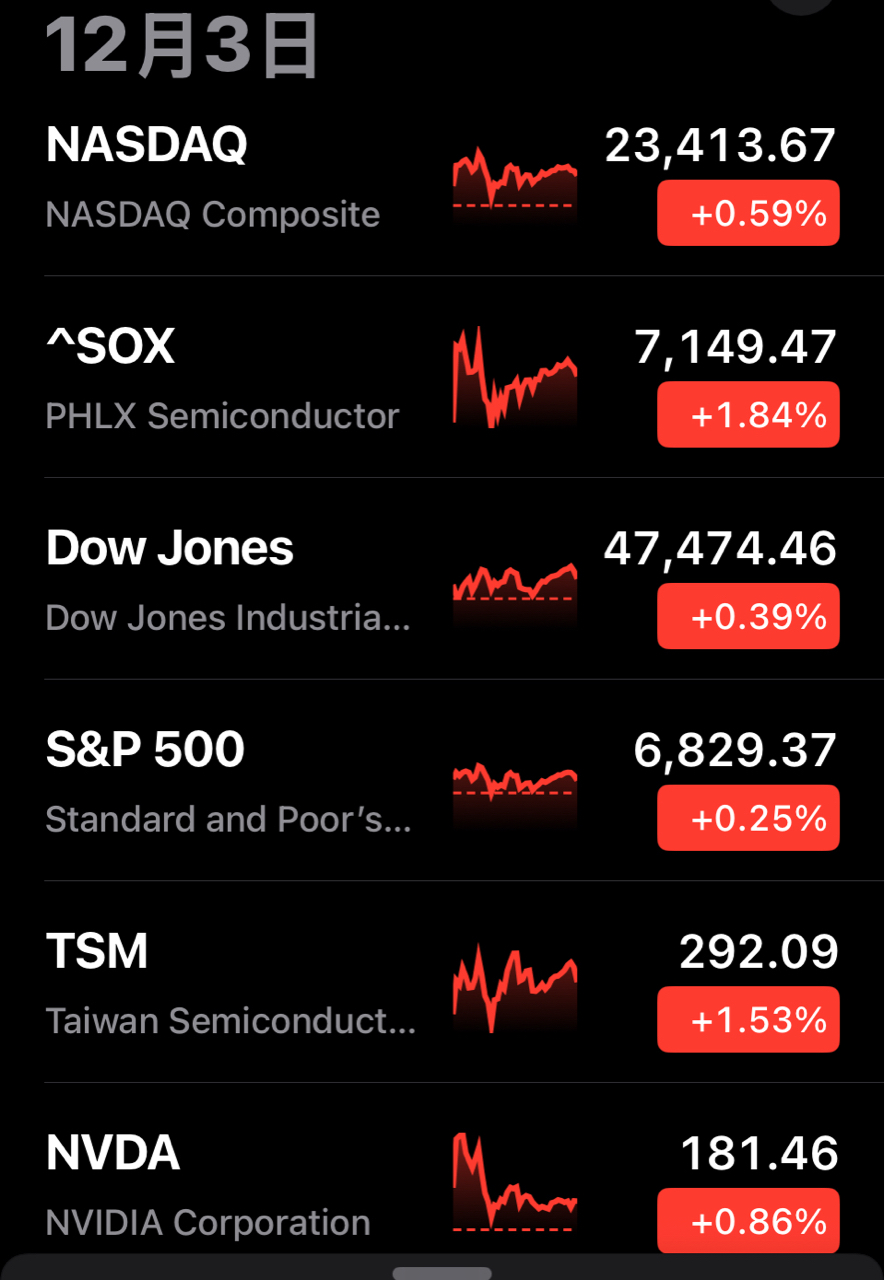Open the PHLX Semiconductor ticker name

110,347
